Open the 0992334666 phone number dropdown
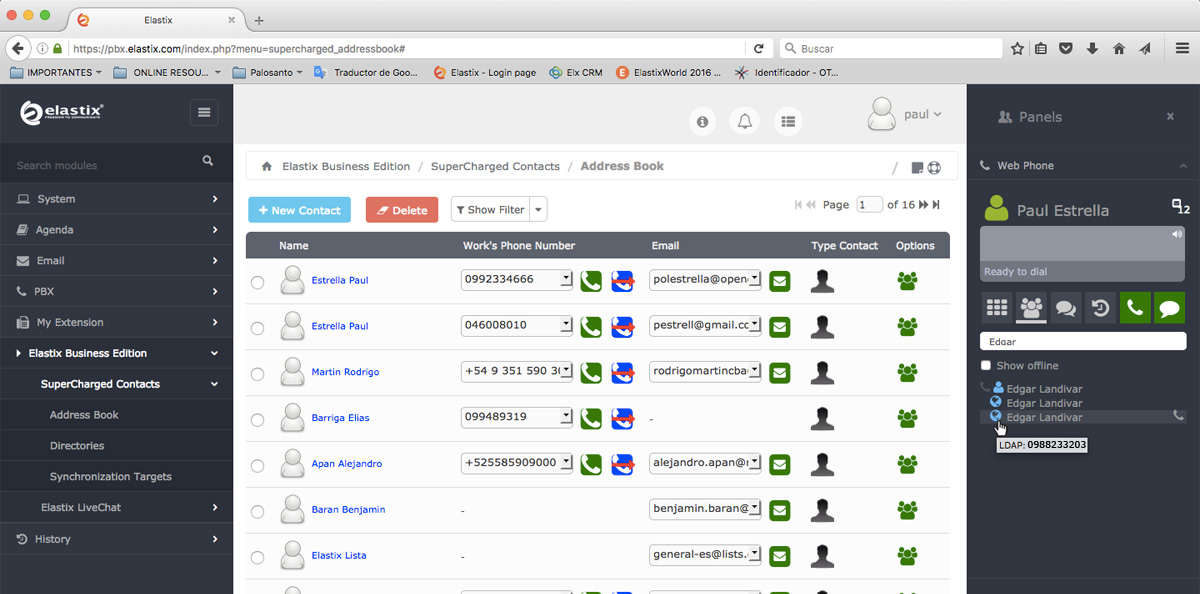Screen dimensions: 1200x594 pos(566,279)
